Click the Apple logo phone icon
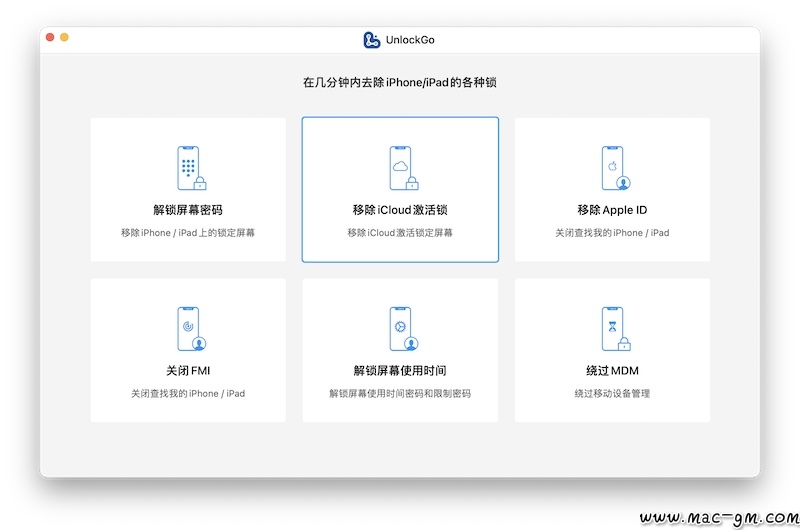The width and height of the screenshot is (800, 530). (616, 168)
